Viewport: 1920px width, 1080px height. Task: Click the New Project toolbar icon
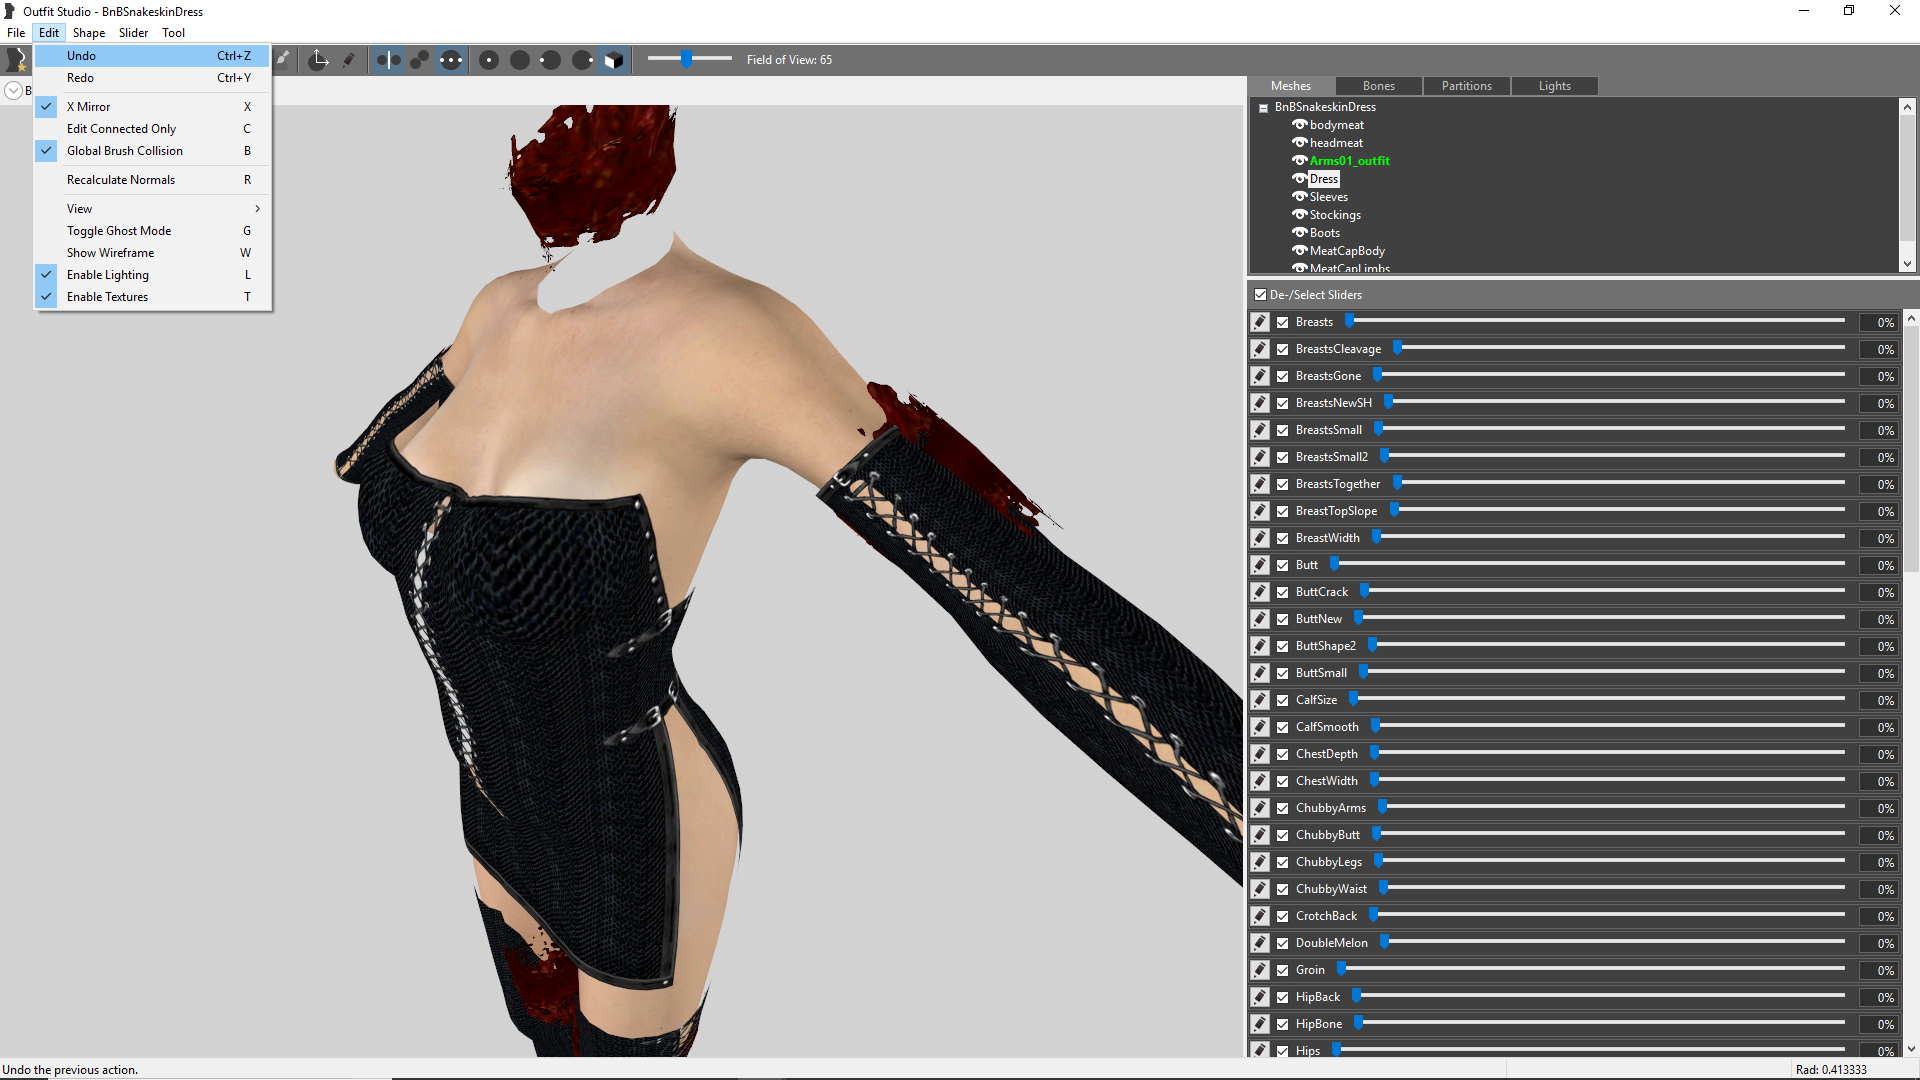tap(16, 60)
